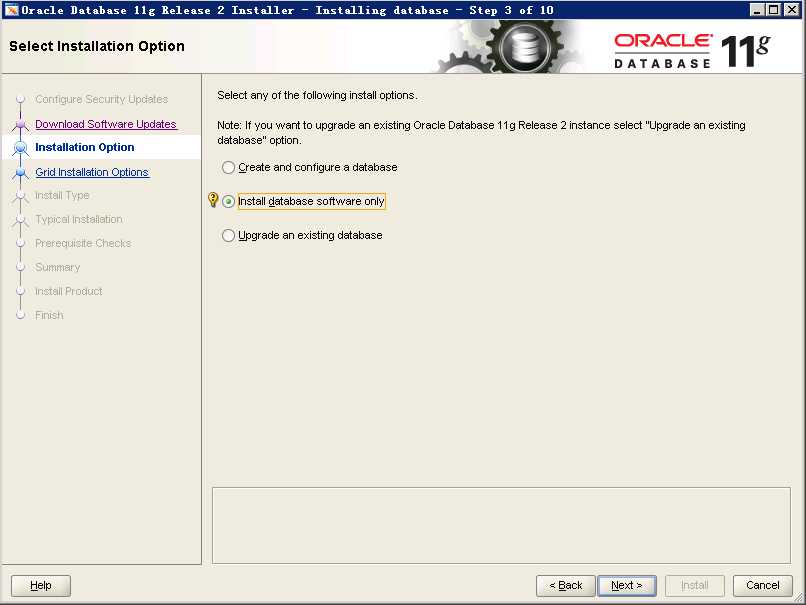
Task: Cancel the installer
Action: (763, 585)
